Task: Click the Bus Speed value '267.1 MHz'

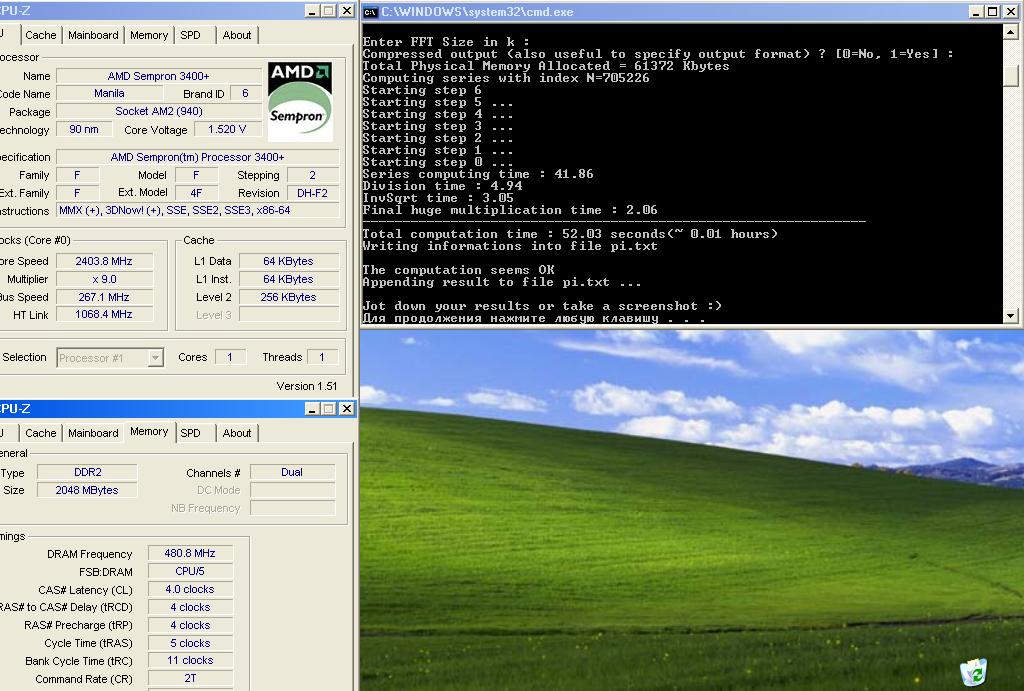Action: (104, 297)
